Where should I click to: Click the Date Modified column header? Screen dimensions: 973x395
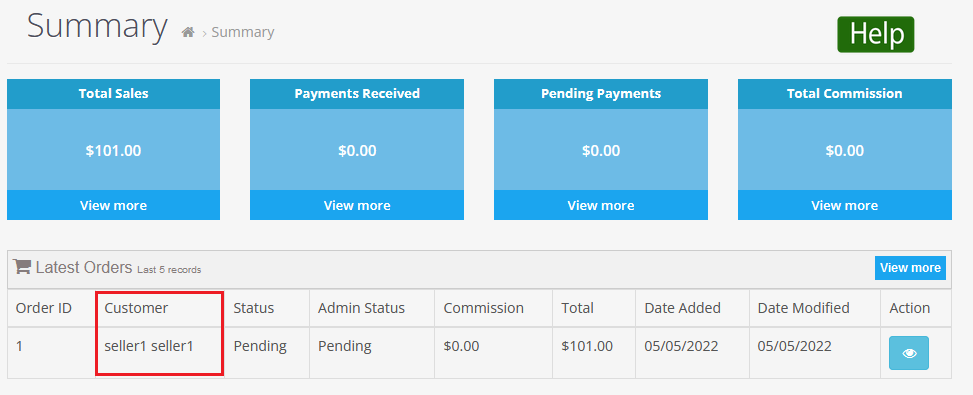tap(804, 308)
